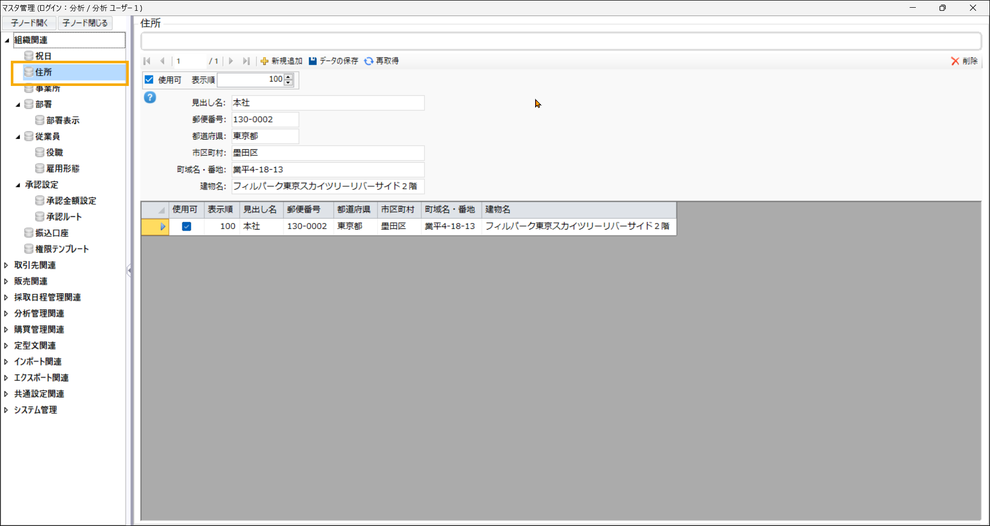Expand the 採取日程管理関連 tree node
Image resolution: width=990 pixels, height=526 pixels.
pyautogui.click(x=6, y=297)
